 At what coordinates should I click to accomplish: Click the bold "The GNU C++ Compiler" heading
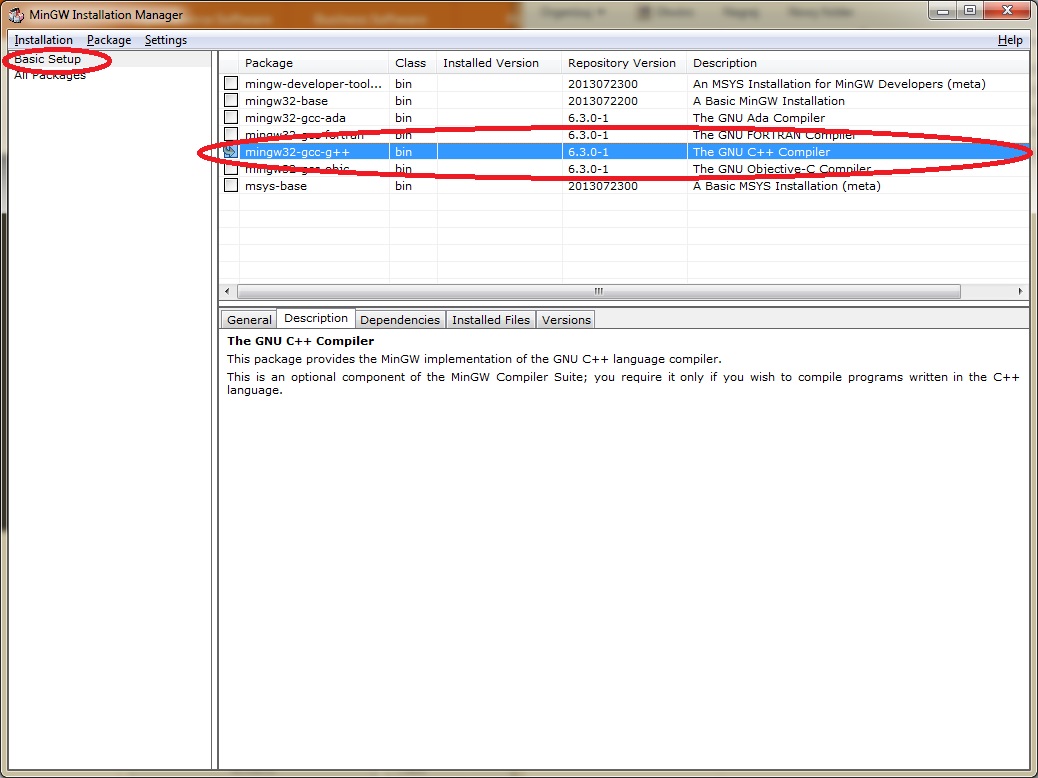(x=301, y=341)
